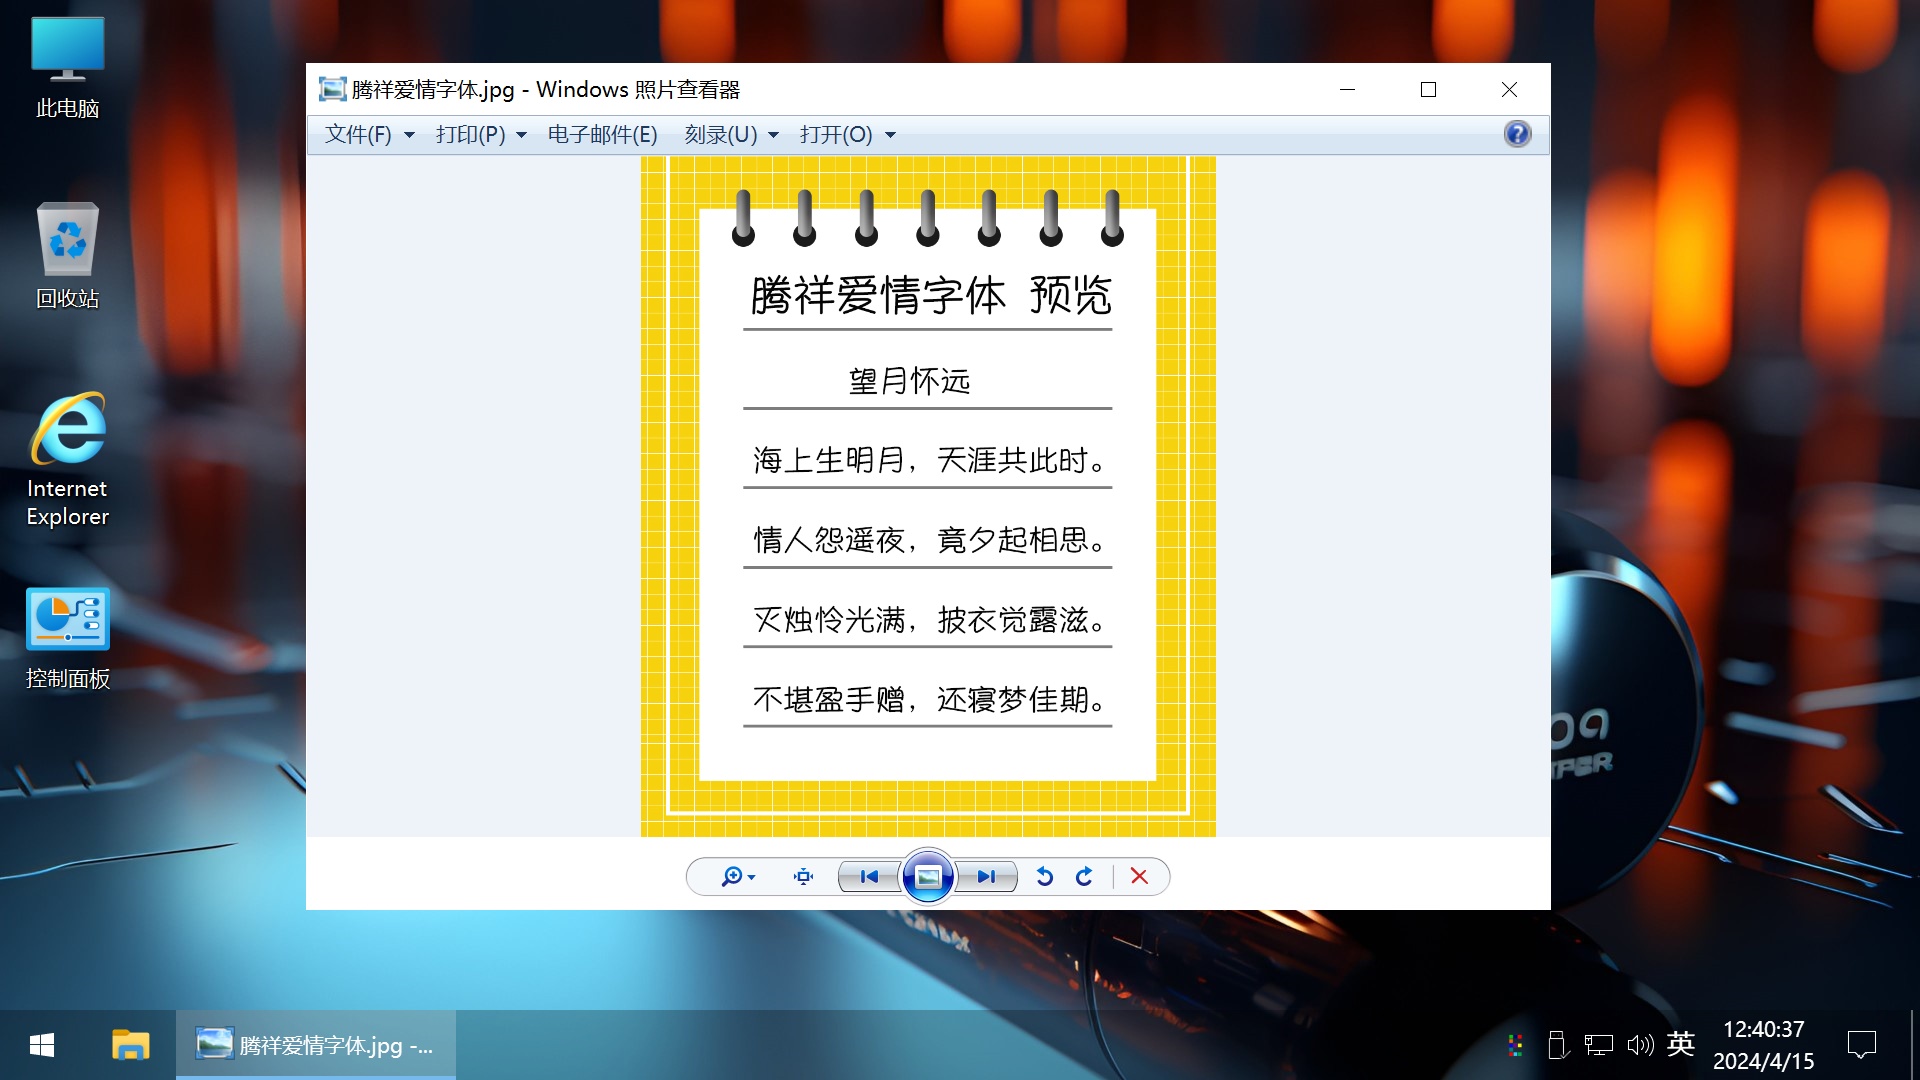Click 电子邮件(E) in the toolbar
Viewport: 1920px width, 1080px height.
pos(602,134)
